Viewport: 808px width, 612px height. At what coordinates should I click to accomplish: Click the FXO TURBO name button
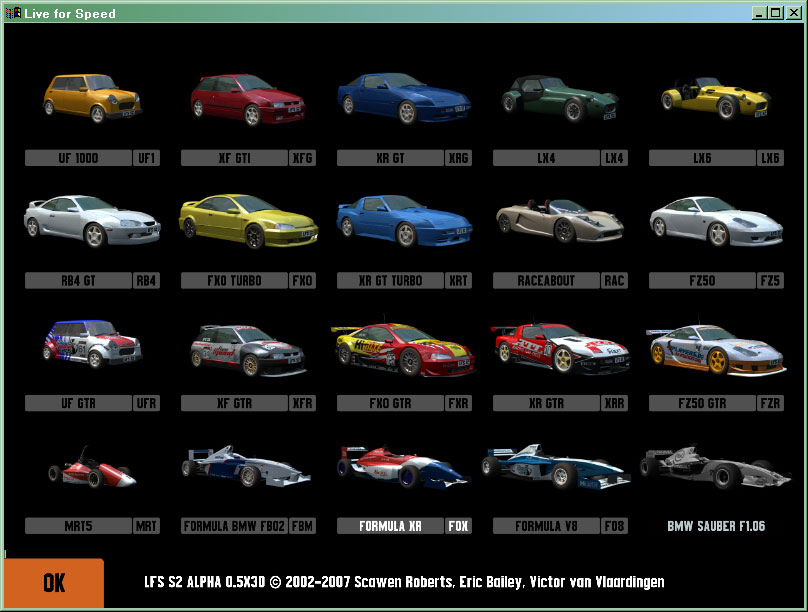[234, 281]
